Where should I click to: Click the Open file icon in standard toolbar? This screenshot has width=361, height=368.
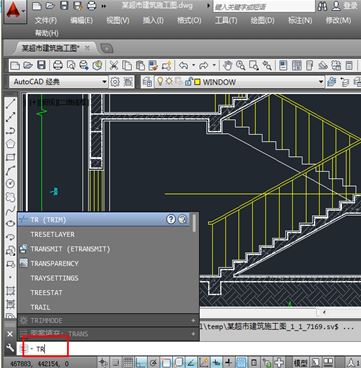[x=28, y=65]
